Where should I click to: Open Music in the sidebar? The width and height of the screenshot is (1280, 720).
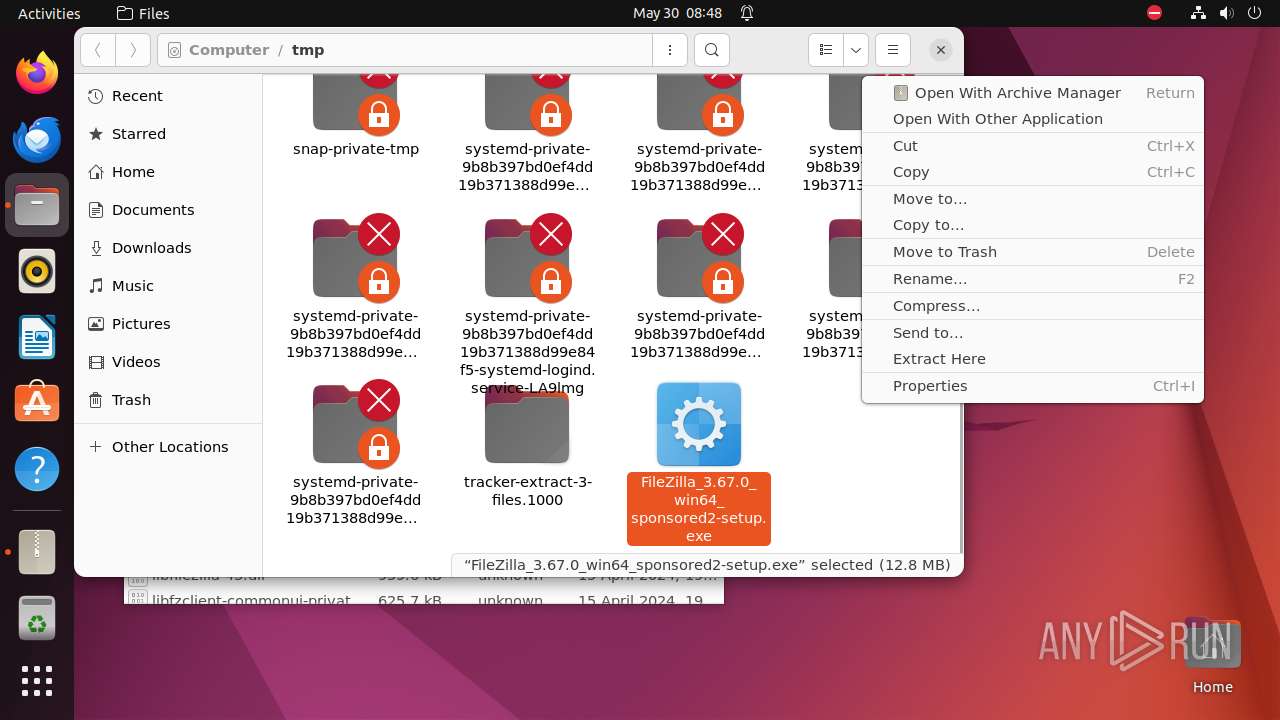[x=168, y=286]
